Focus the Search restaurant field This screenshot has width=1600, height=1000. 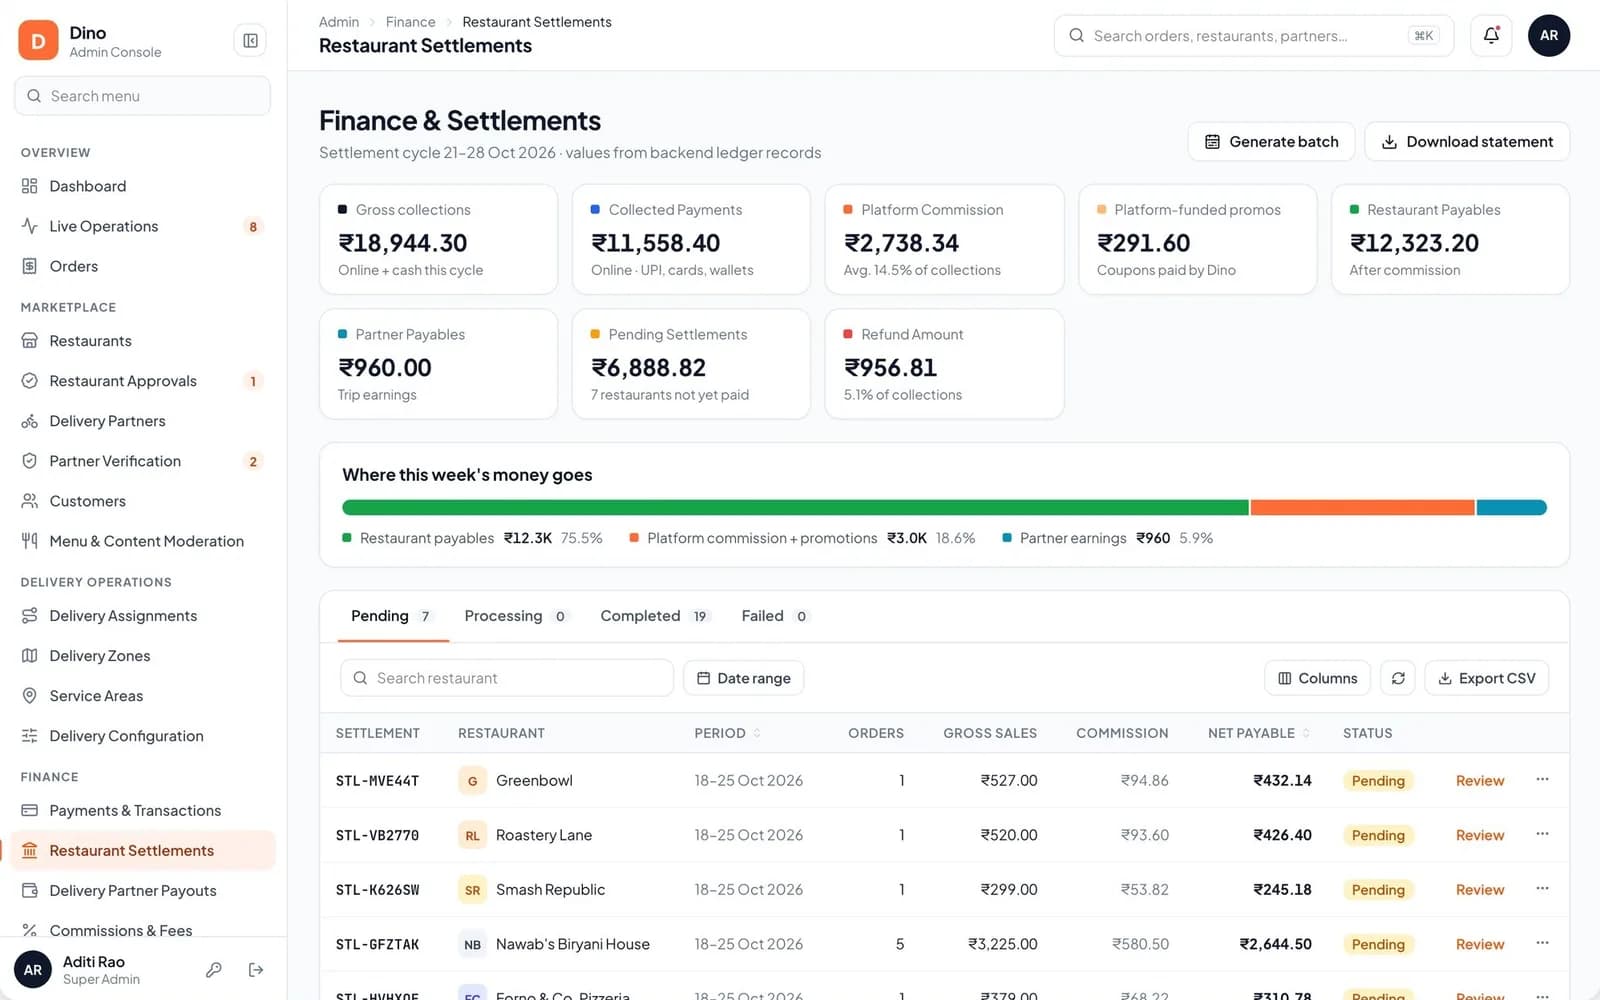(507, 678)
